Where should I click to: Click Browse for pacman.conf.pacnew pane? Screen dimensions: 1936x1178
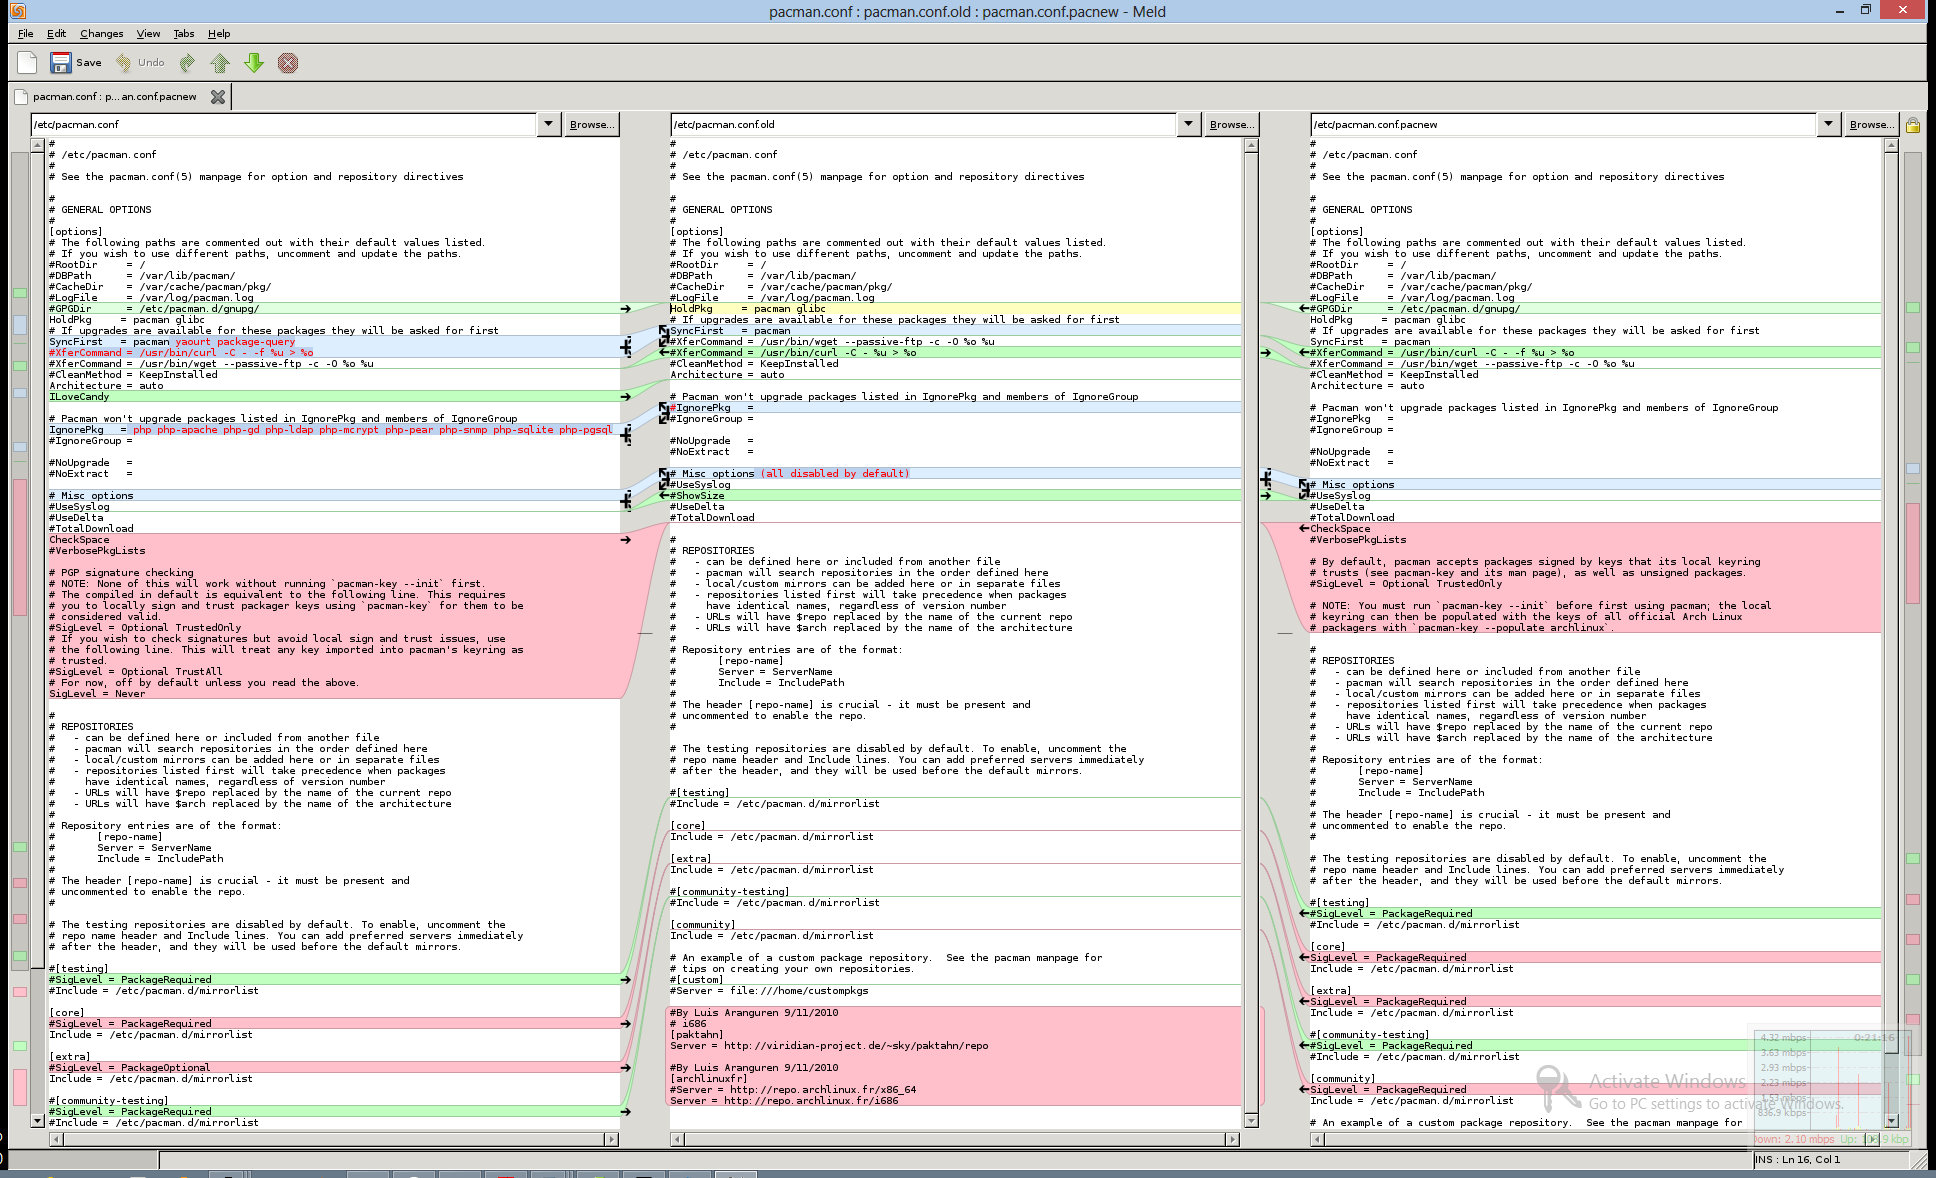(1871, 124)
